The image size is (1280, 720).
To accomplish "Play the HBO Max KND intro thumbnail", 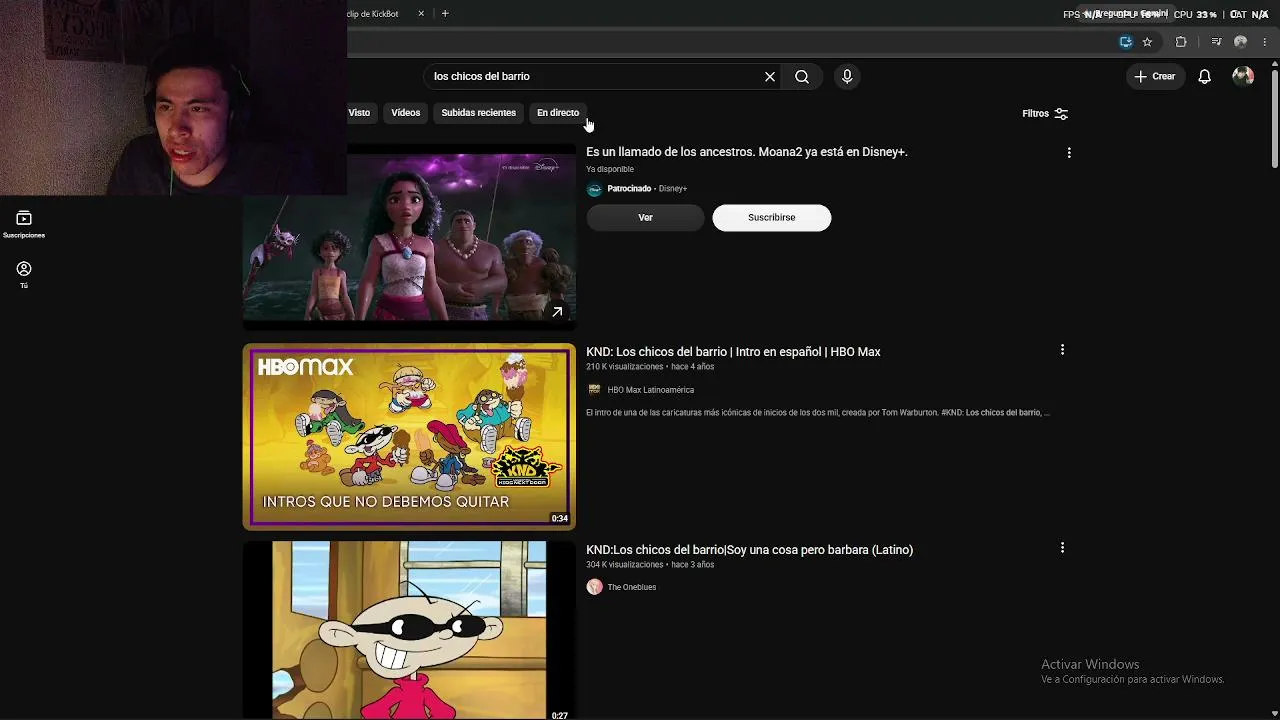I will [409, 437].
